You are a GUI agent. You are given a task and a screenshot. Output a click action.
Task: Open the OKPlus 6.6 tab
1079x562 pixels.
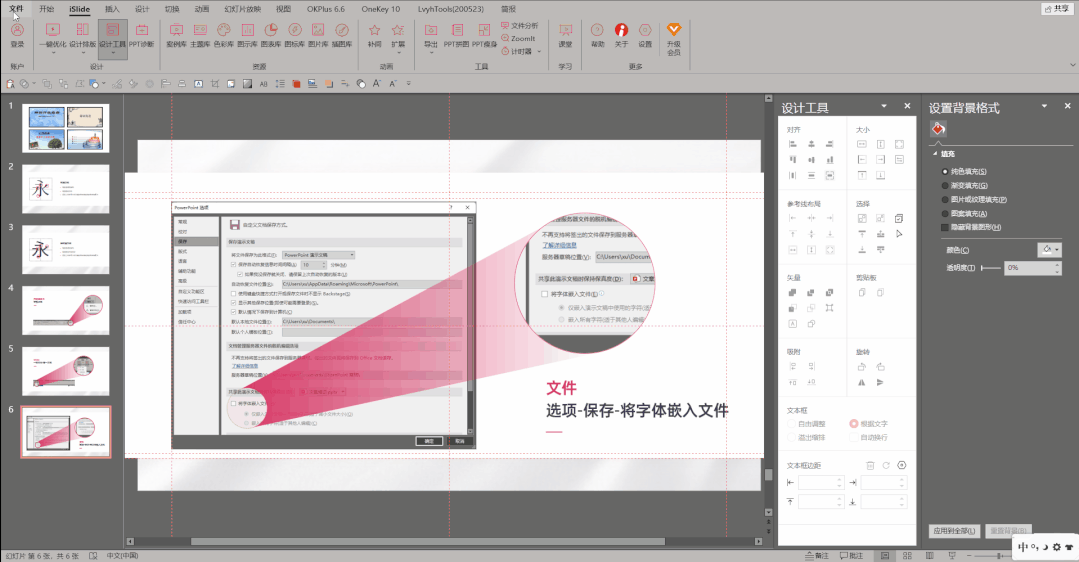click(327, 8)
